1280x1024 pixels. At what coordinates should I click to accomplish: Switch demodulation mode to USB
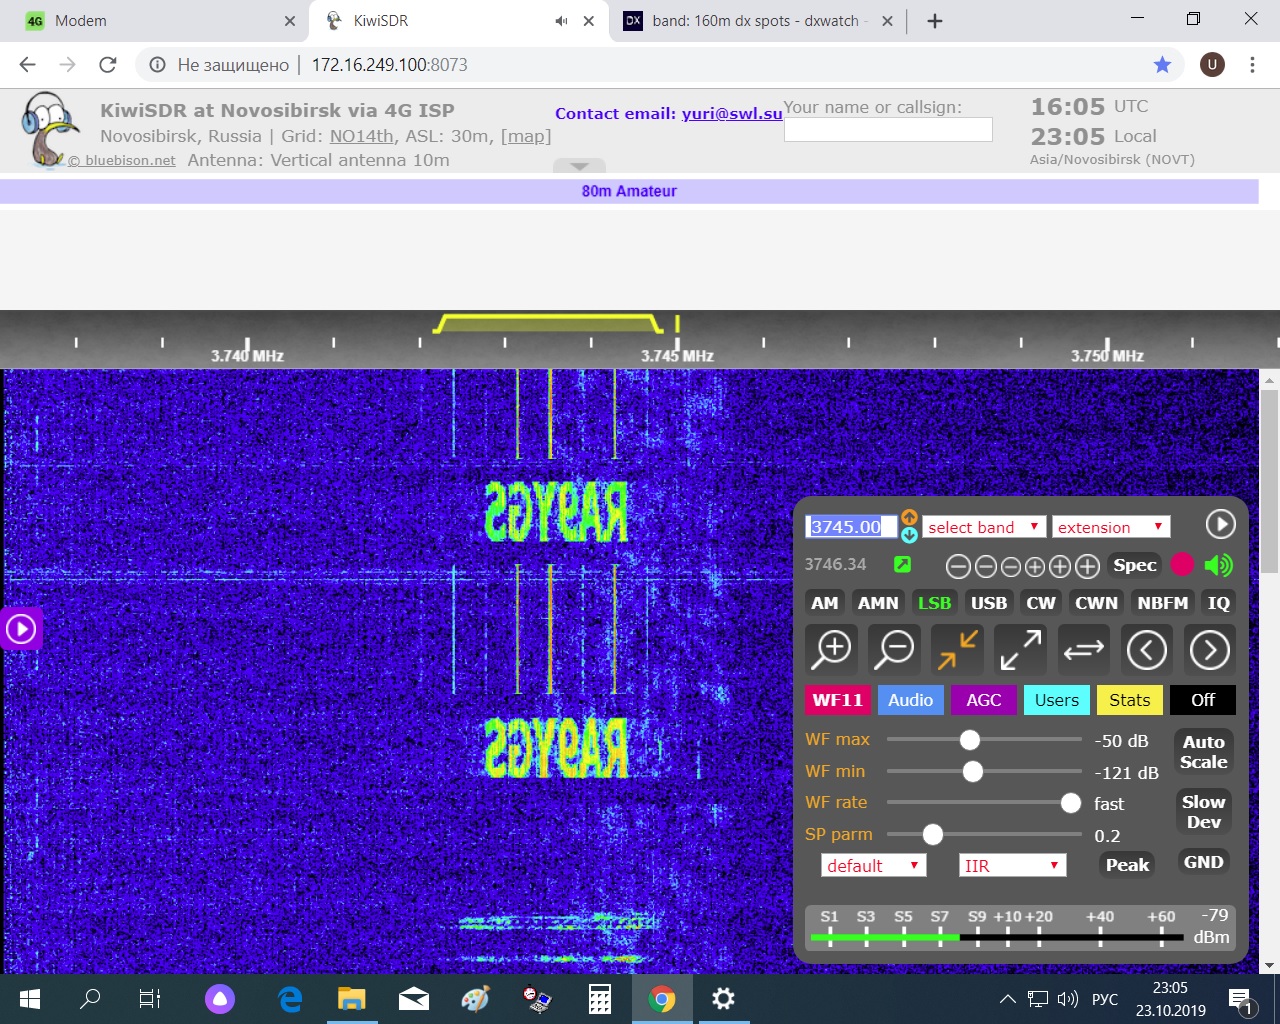pyautogui.click(x=988, y=603)
